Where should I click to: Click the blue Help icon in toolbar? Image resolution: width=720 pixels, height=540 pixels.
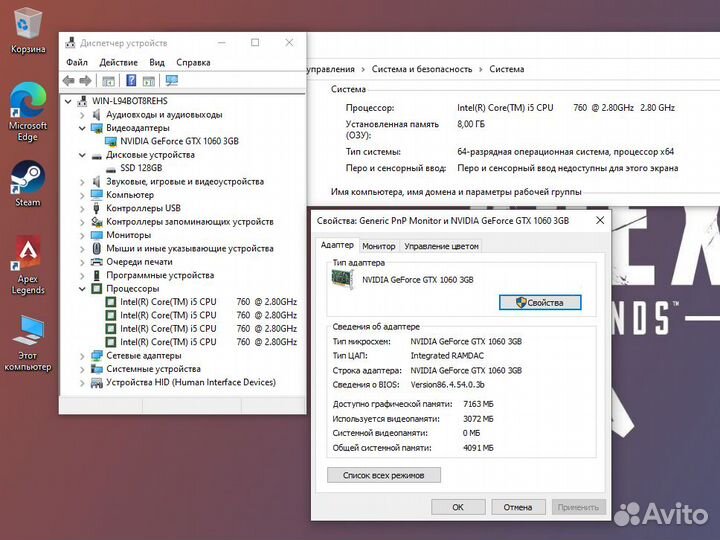tap(131, 81)
